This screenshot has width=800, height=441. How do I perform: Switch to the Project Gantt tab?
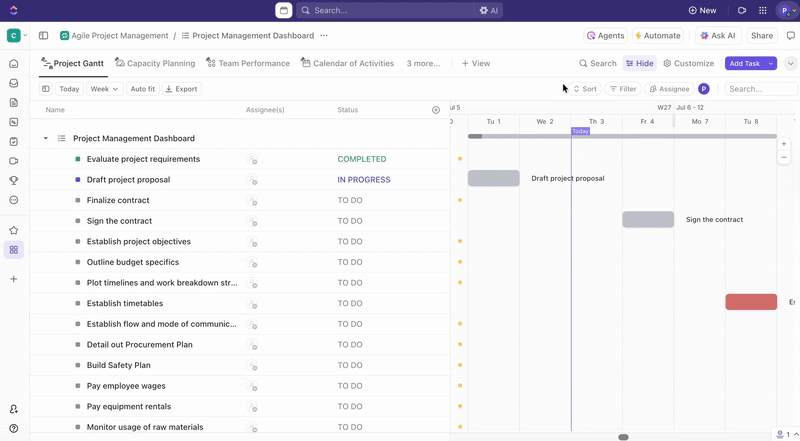[72, 63]
